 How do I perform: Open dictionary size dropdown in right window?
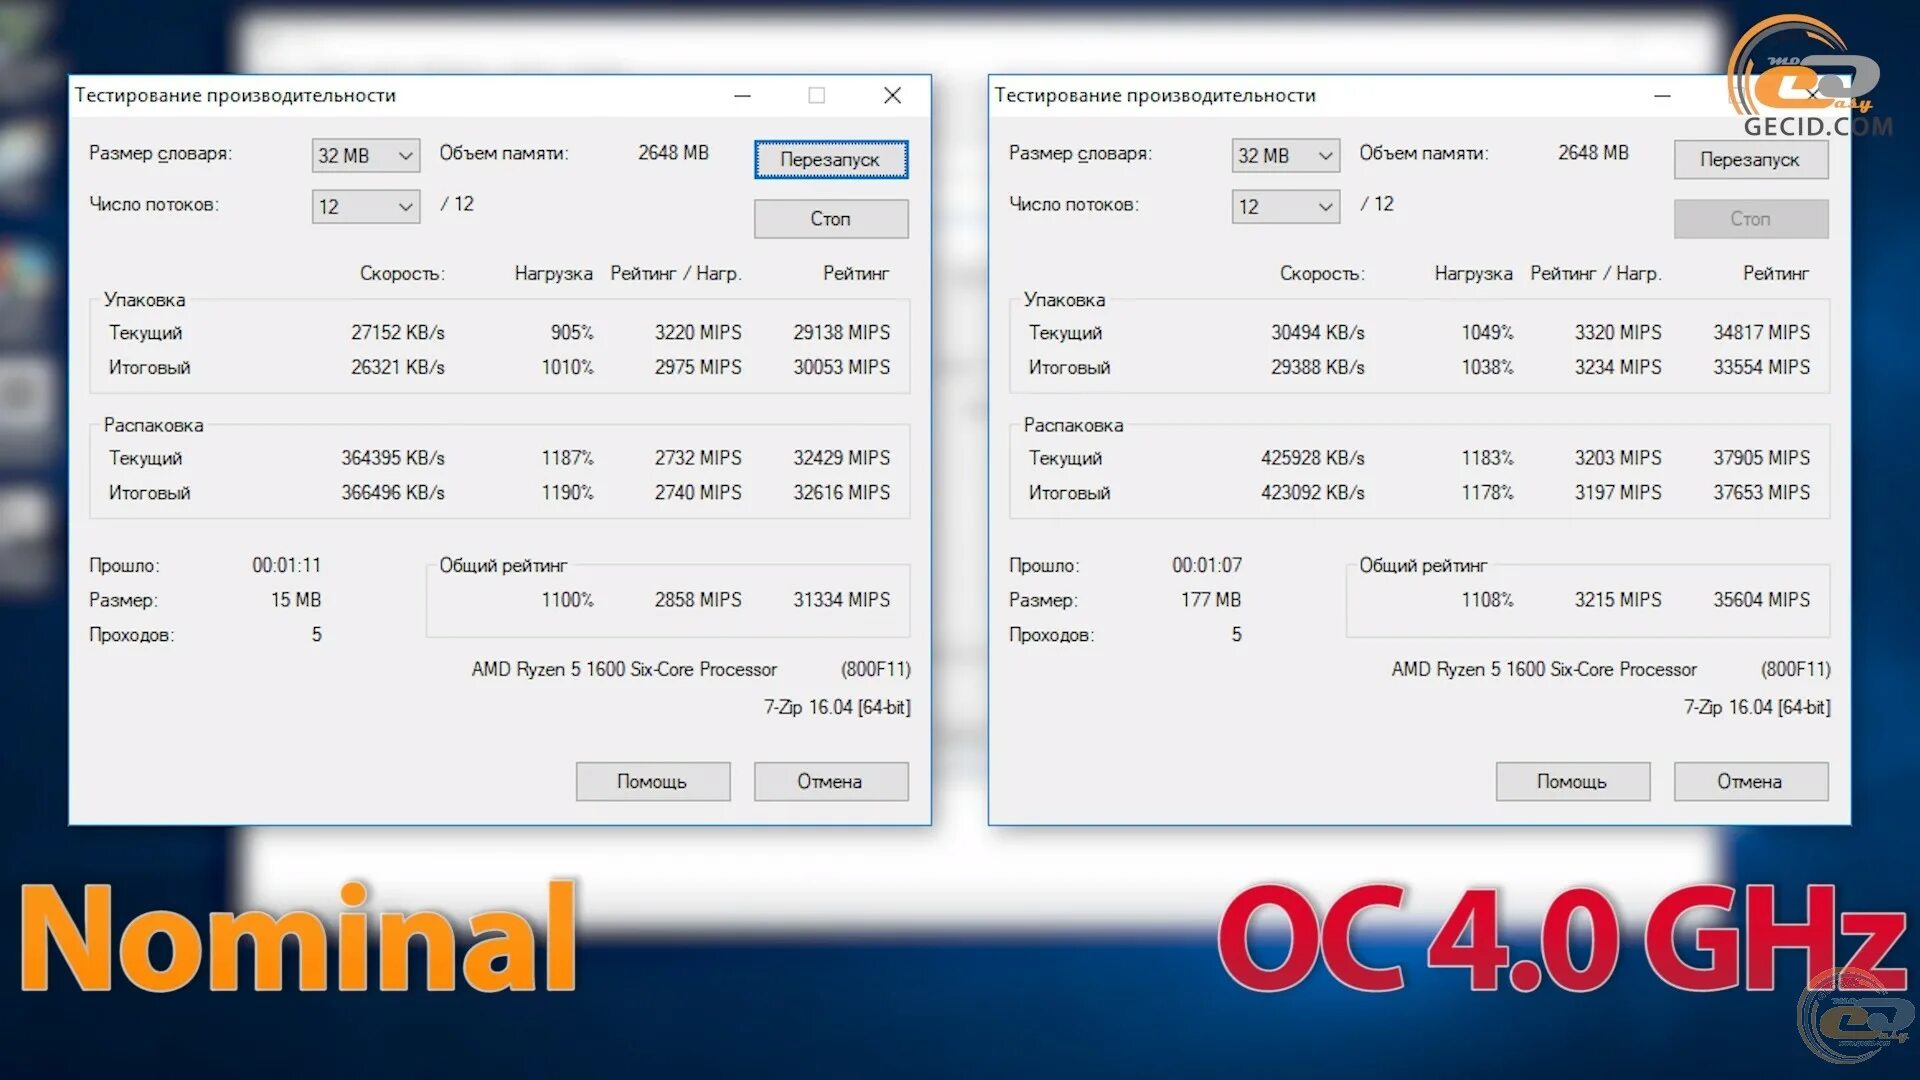coord(1286,155)
